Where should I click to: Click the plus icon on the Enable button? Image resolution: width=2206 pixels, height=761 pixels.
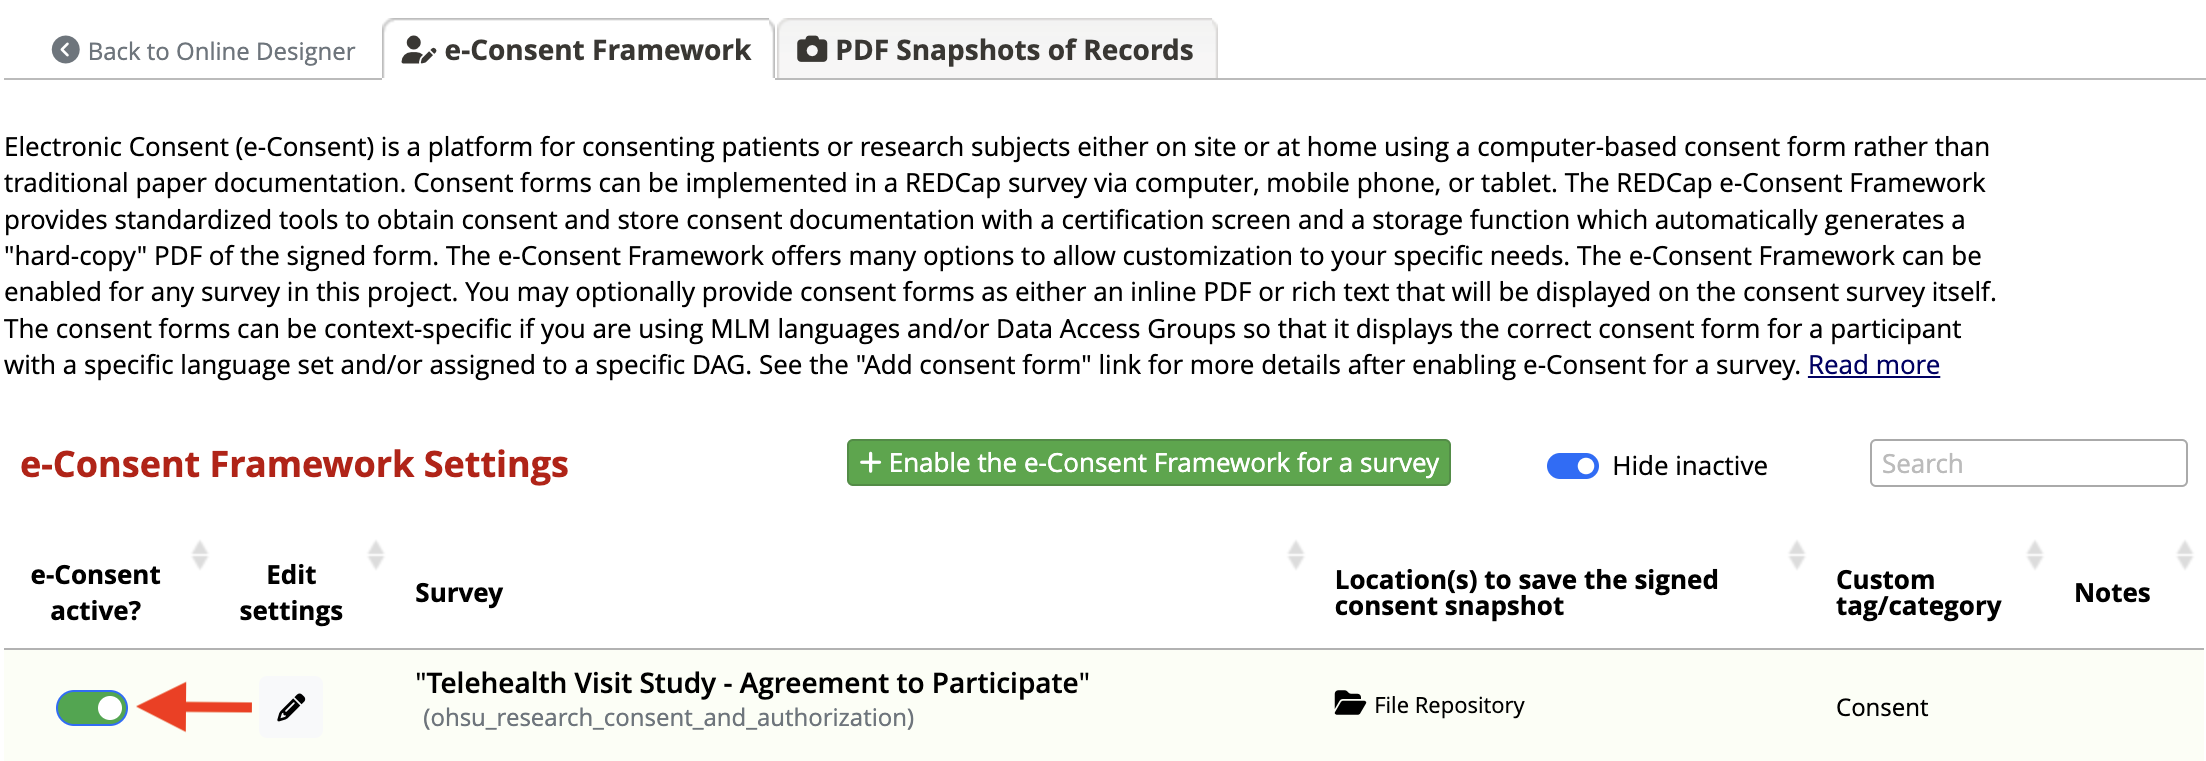(x=870, y=463)
